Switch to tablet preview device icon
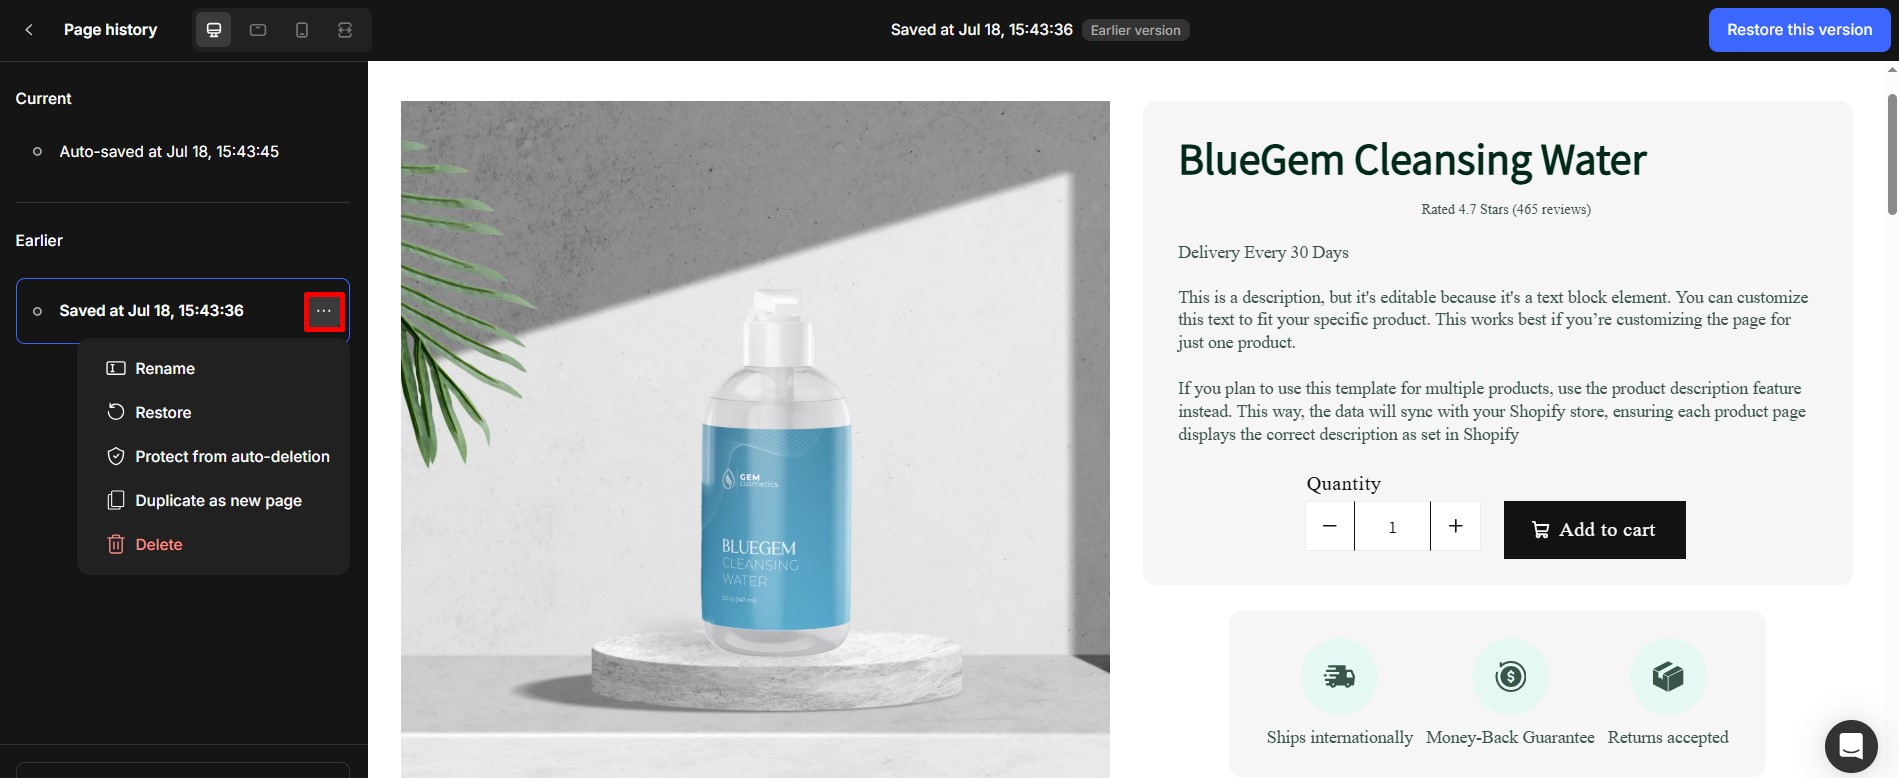 tap(258, 30)
